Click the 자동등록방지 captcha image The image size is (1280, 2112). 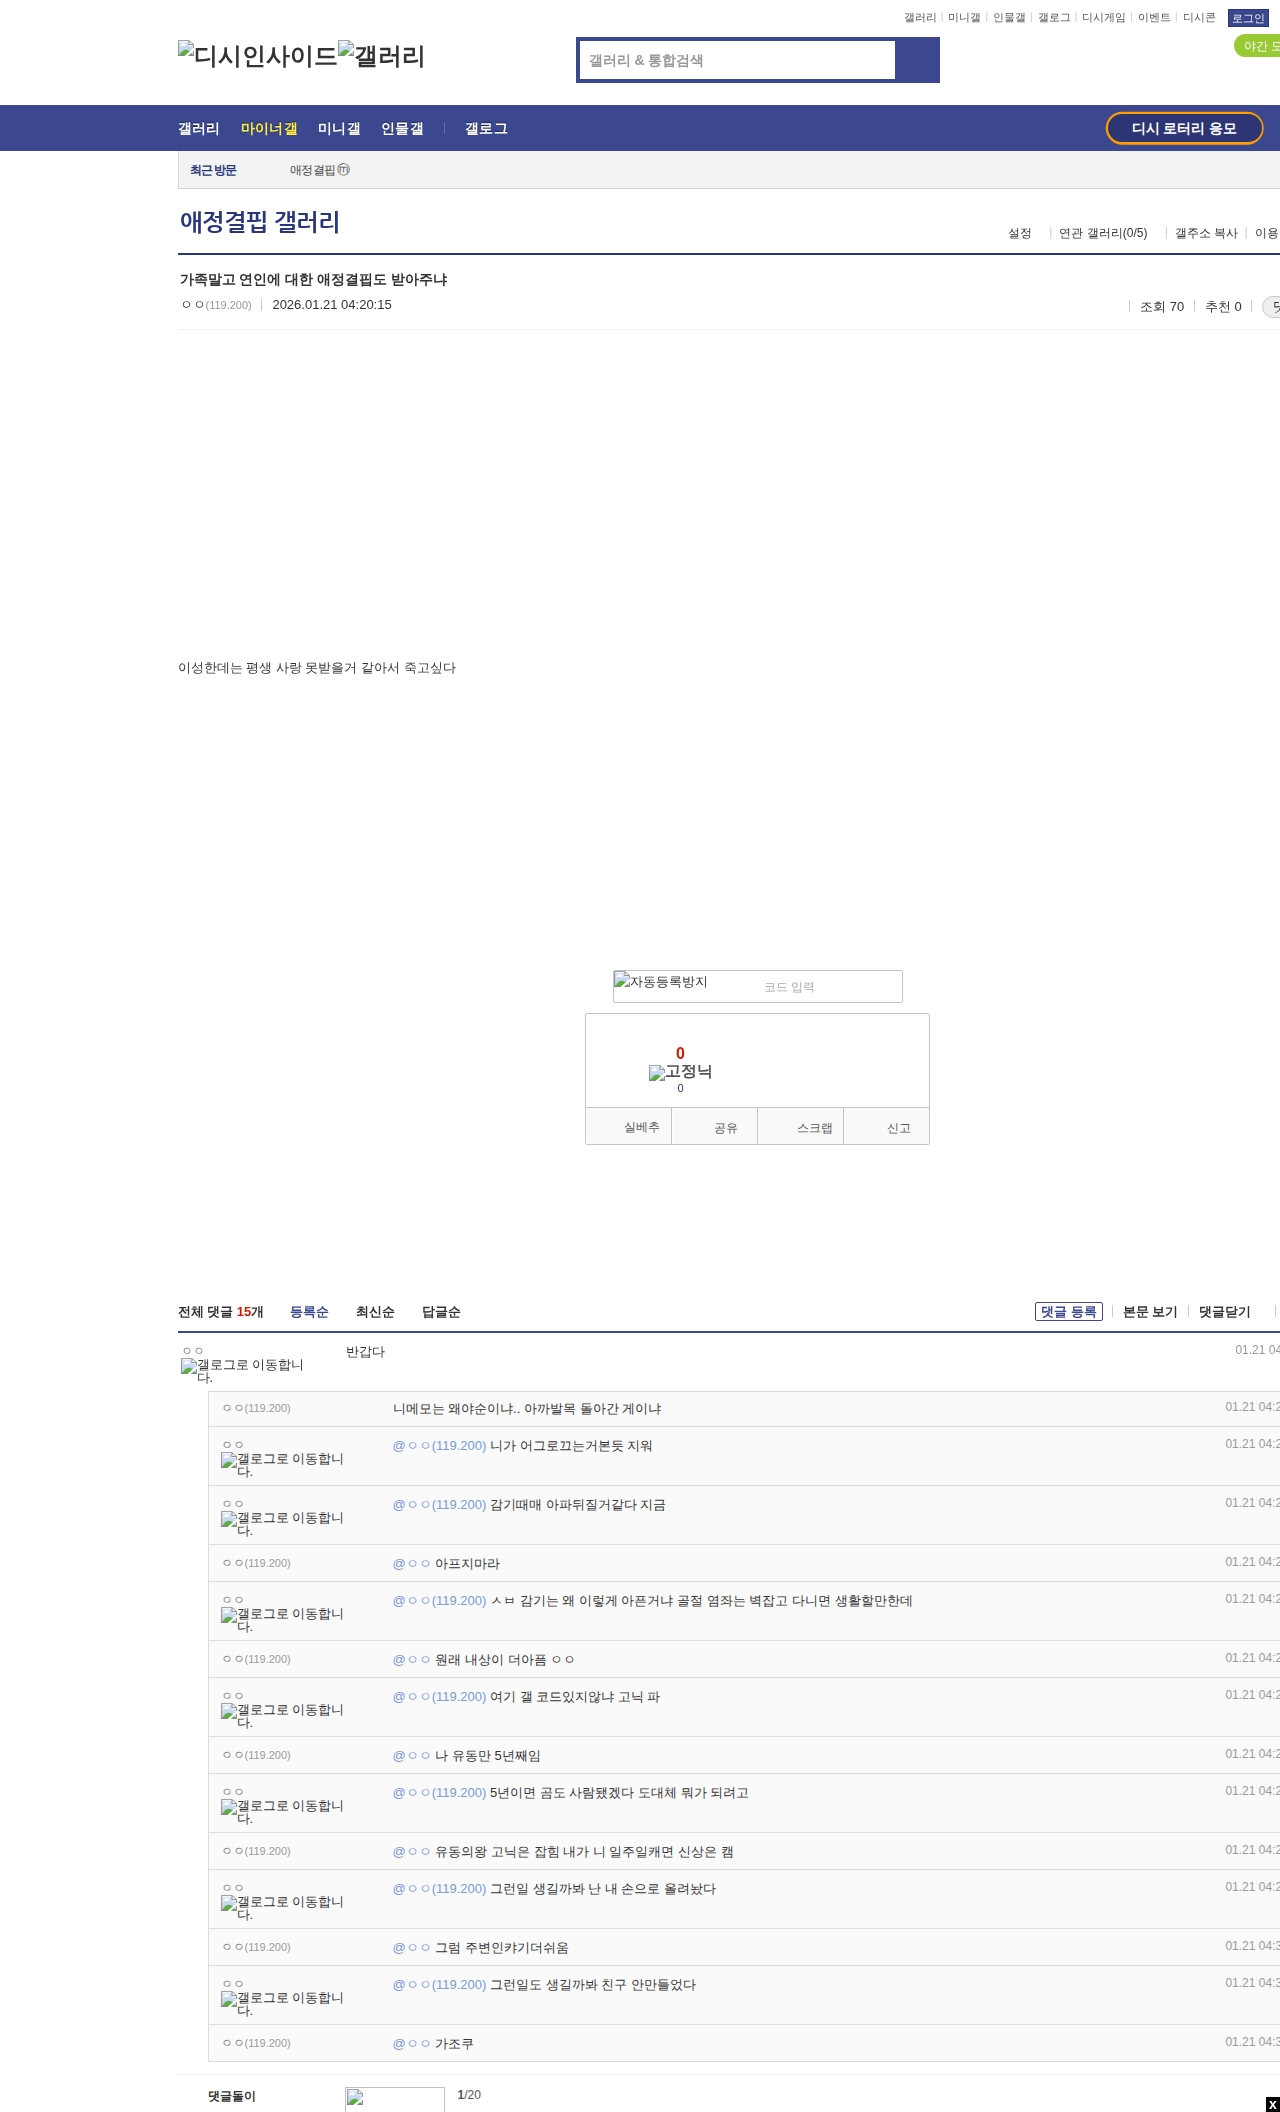pyautogui.click(x=661, y=982)
